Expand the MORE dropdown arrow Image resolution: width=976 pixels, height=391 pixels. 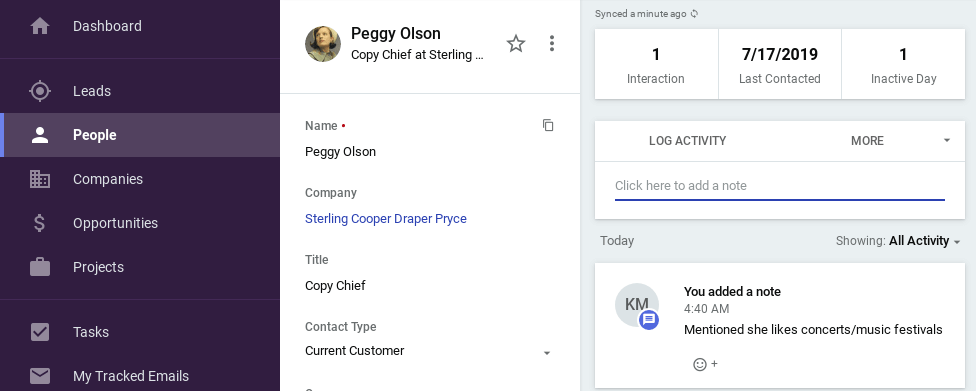(x=947, y=141)
